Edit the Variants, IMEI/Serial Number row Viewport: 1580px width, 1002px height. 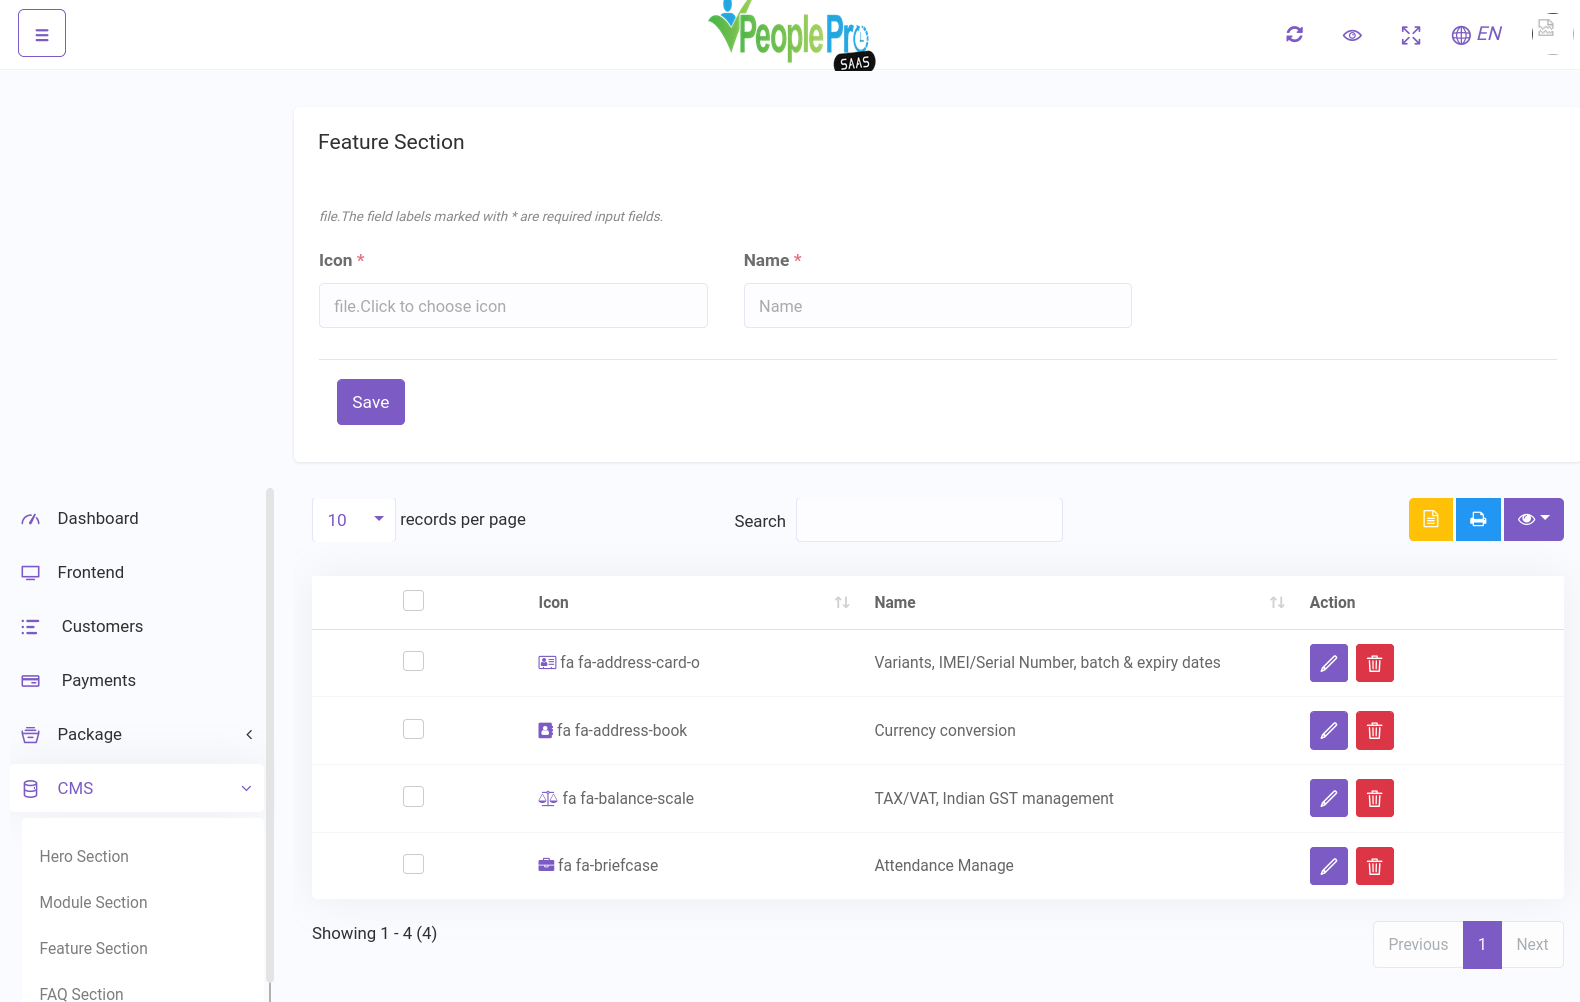(1328, 663)
